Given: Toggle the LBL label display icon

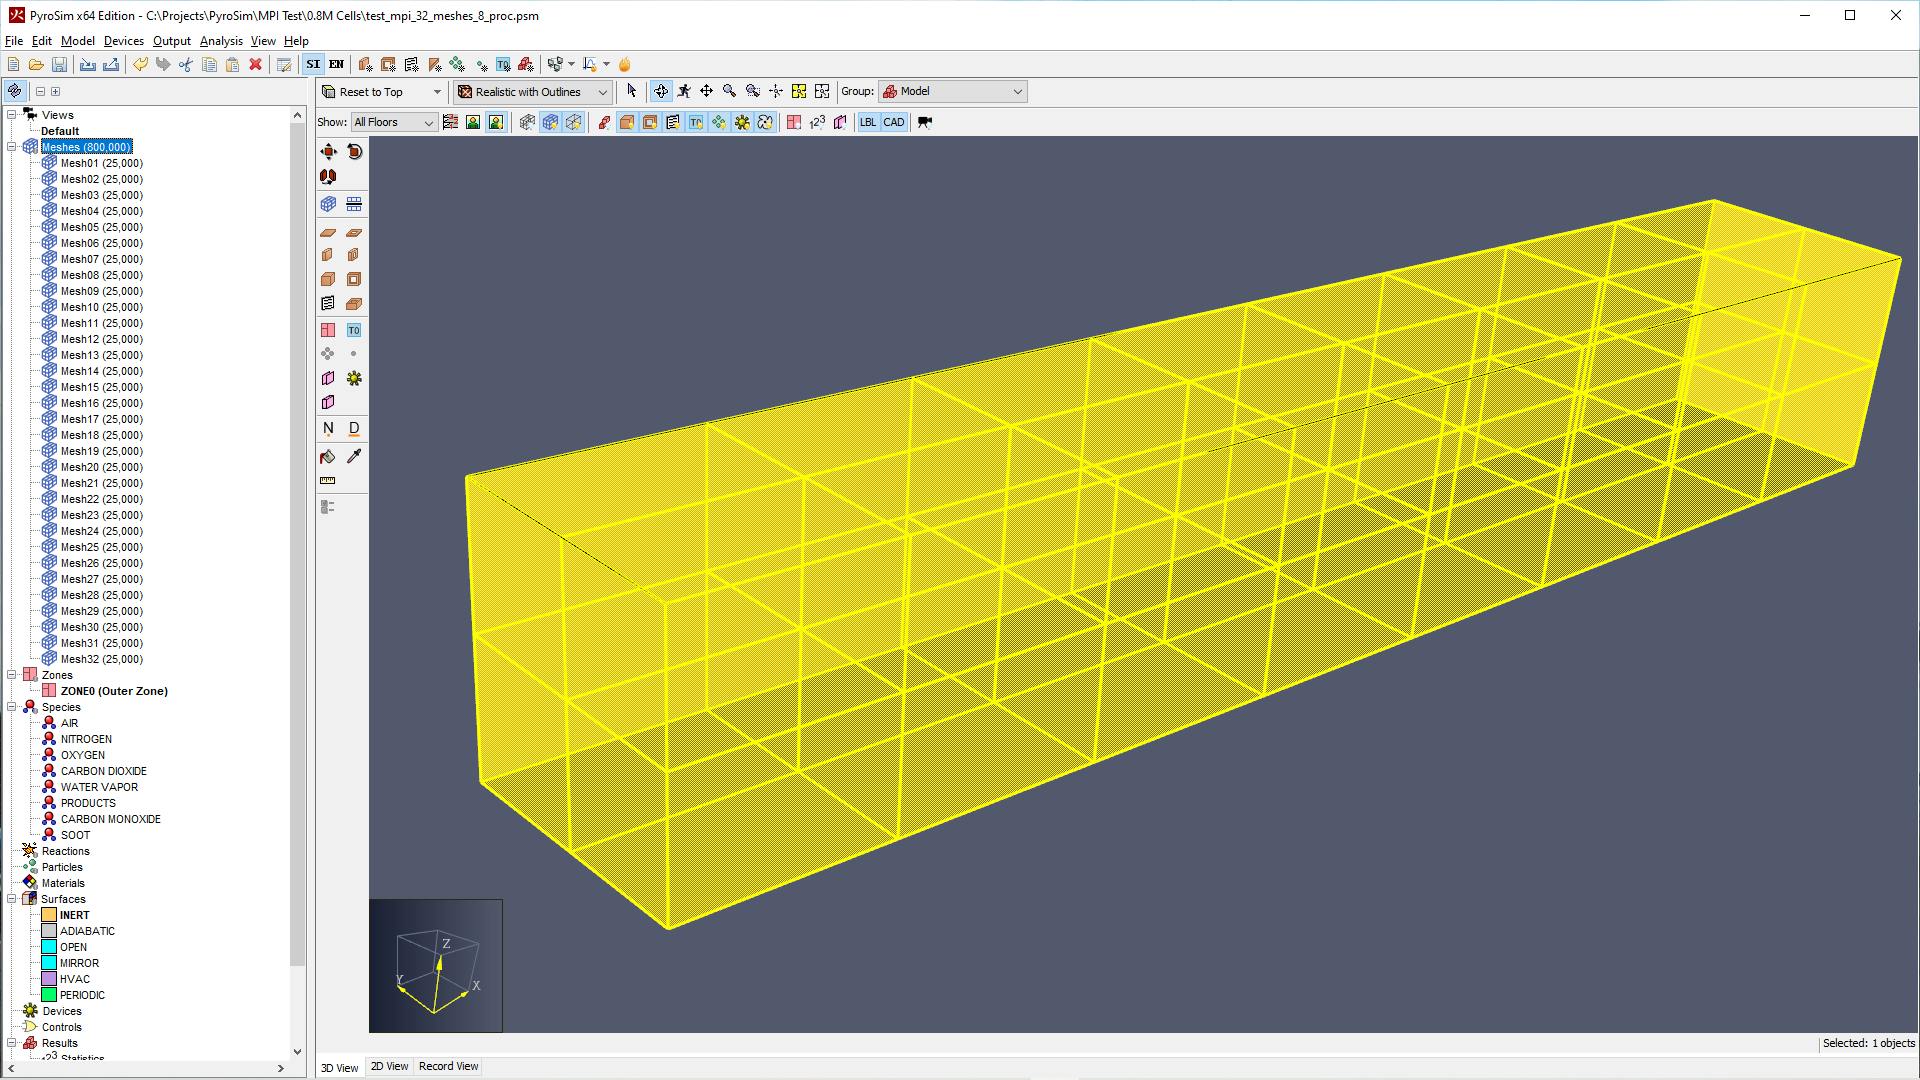Looking at the screenshot, I should [866, 121].
